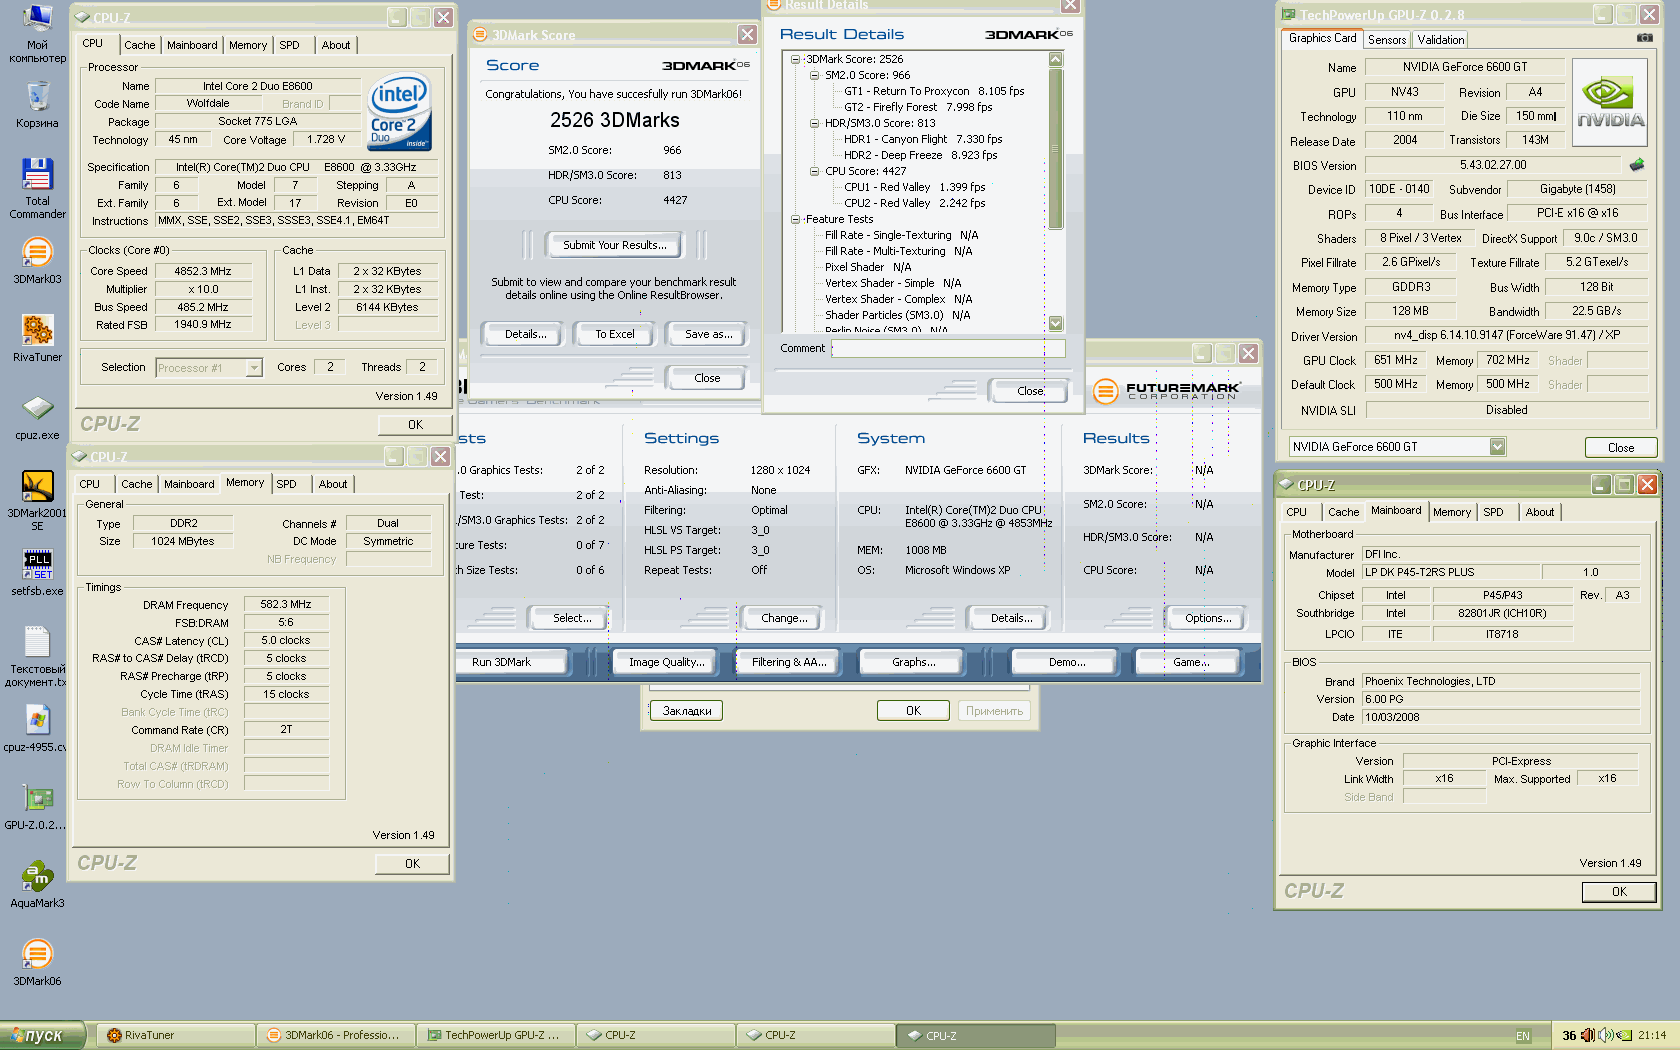The height and width of the screenshot is (1050, 1680).
Task: Click the Закладки button
Action: pyautogui.click(x=687, y=711)
